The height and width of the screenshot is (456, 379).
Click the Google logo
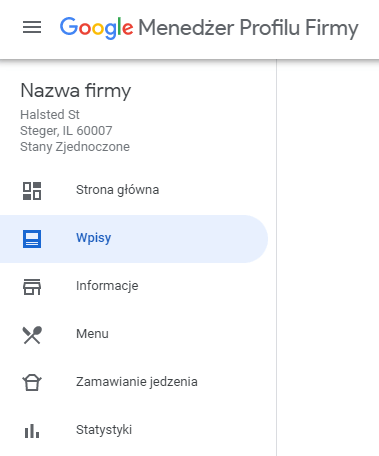pyautogui.click(x=97, y=28)
